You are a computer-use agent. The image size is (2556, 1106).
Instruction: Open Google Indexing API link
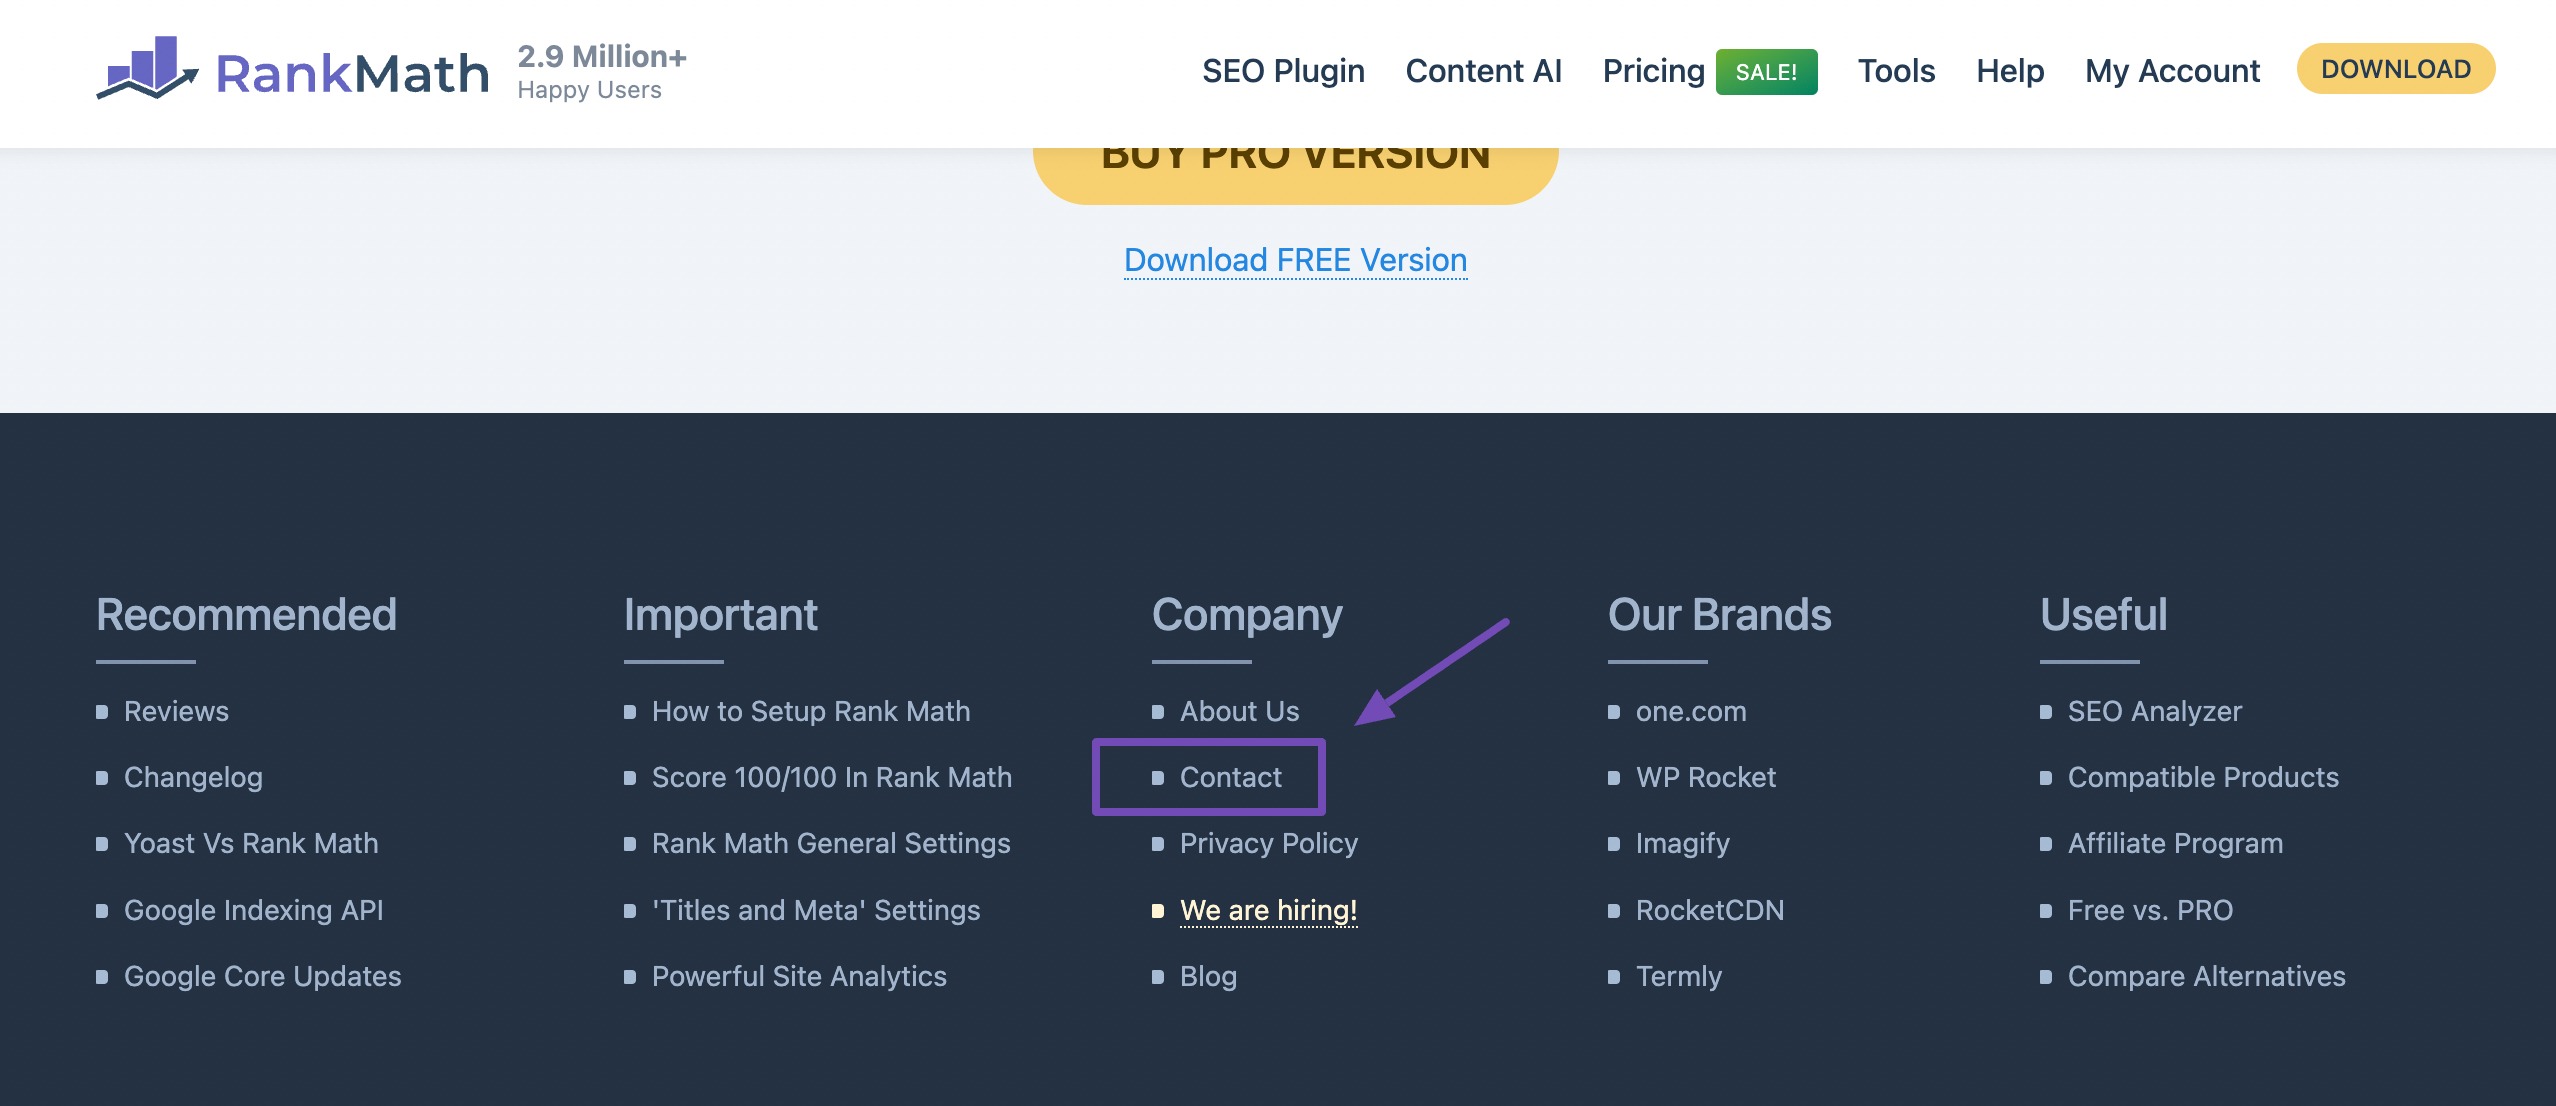coord(253,911)
